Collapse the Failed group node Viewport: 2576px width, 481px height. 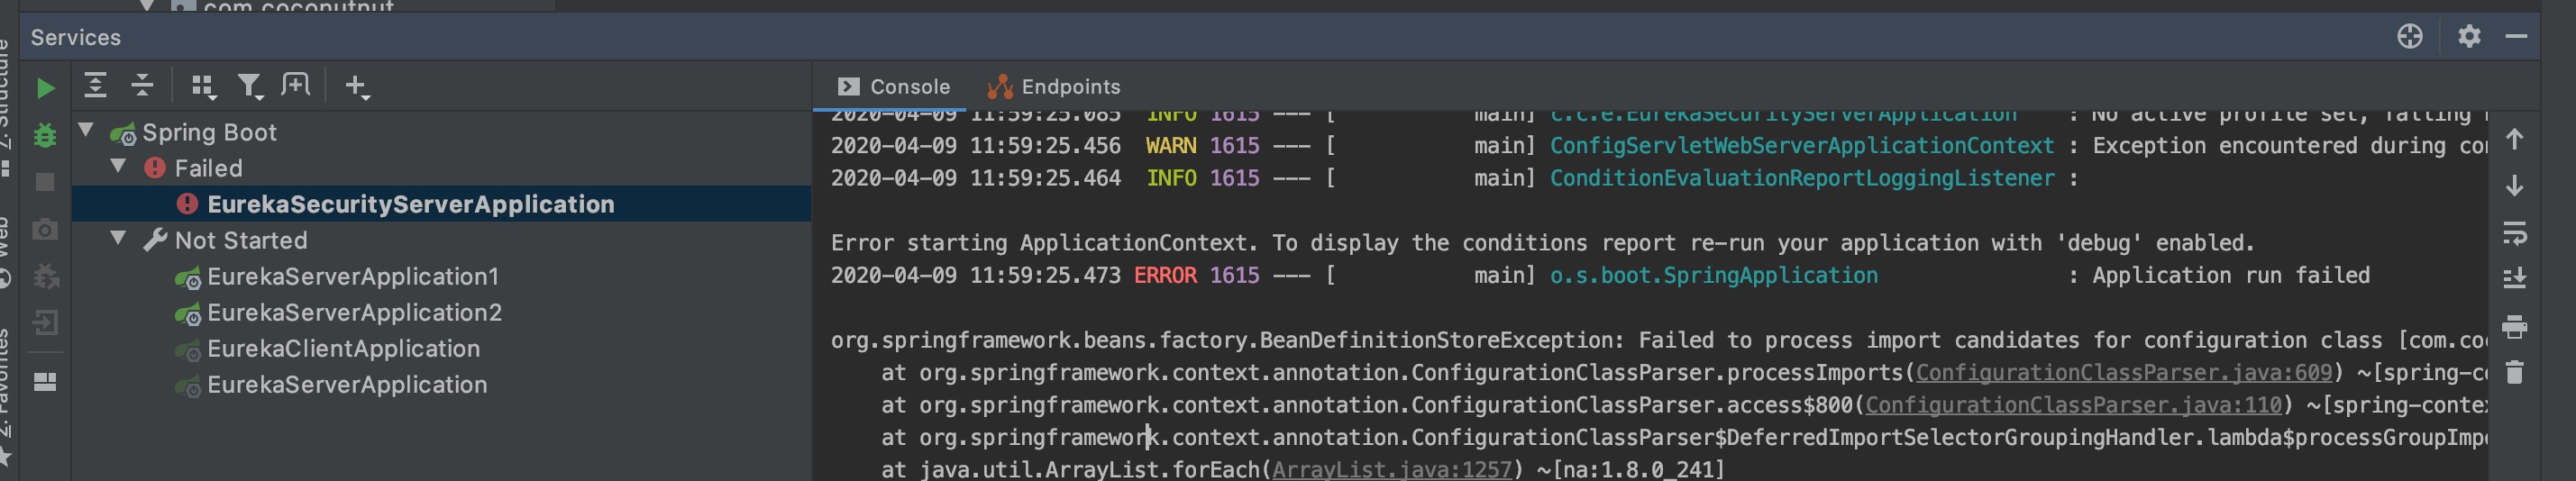[119, 166]
